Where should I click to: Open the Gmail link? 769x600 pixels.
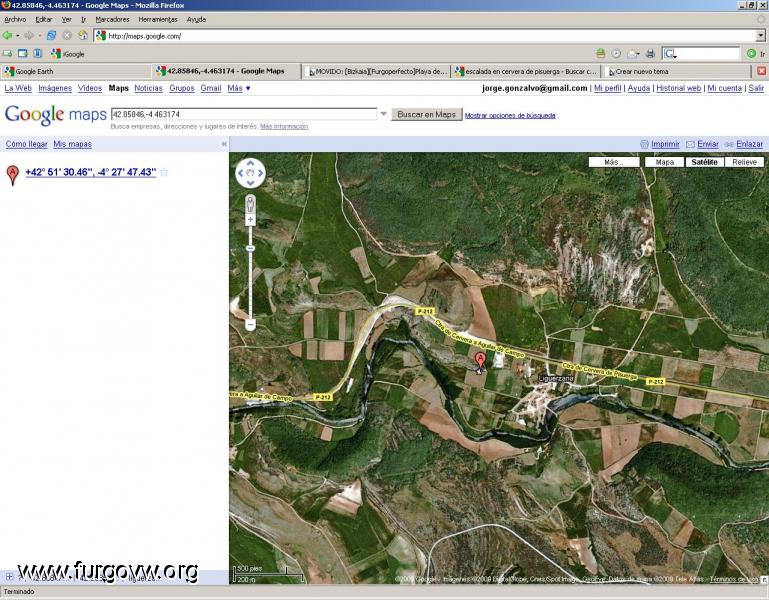(211, 88)
